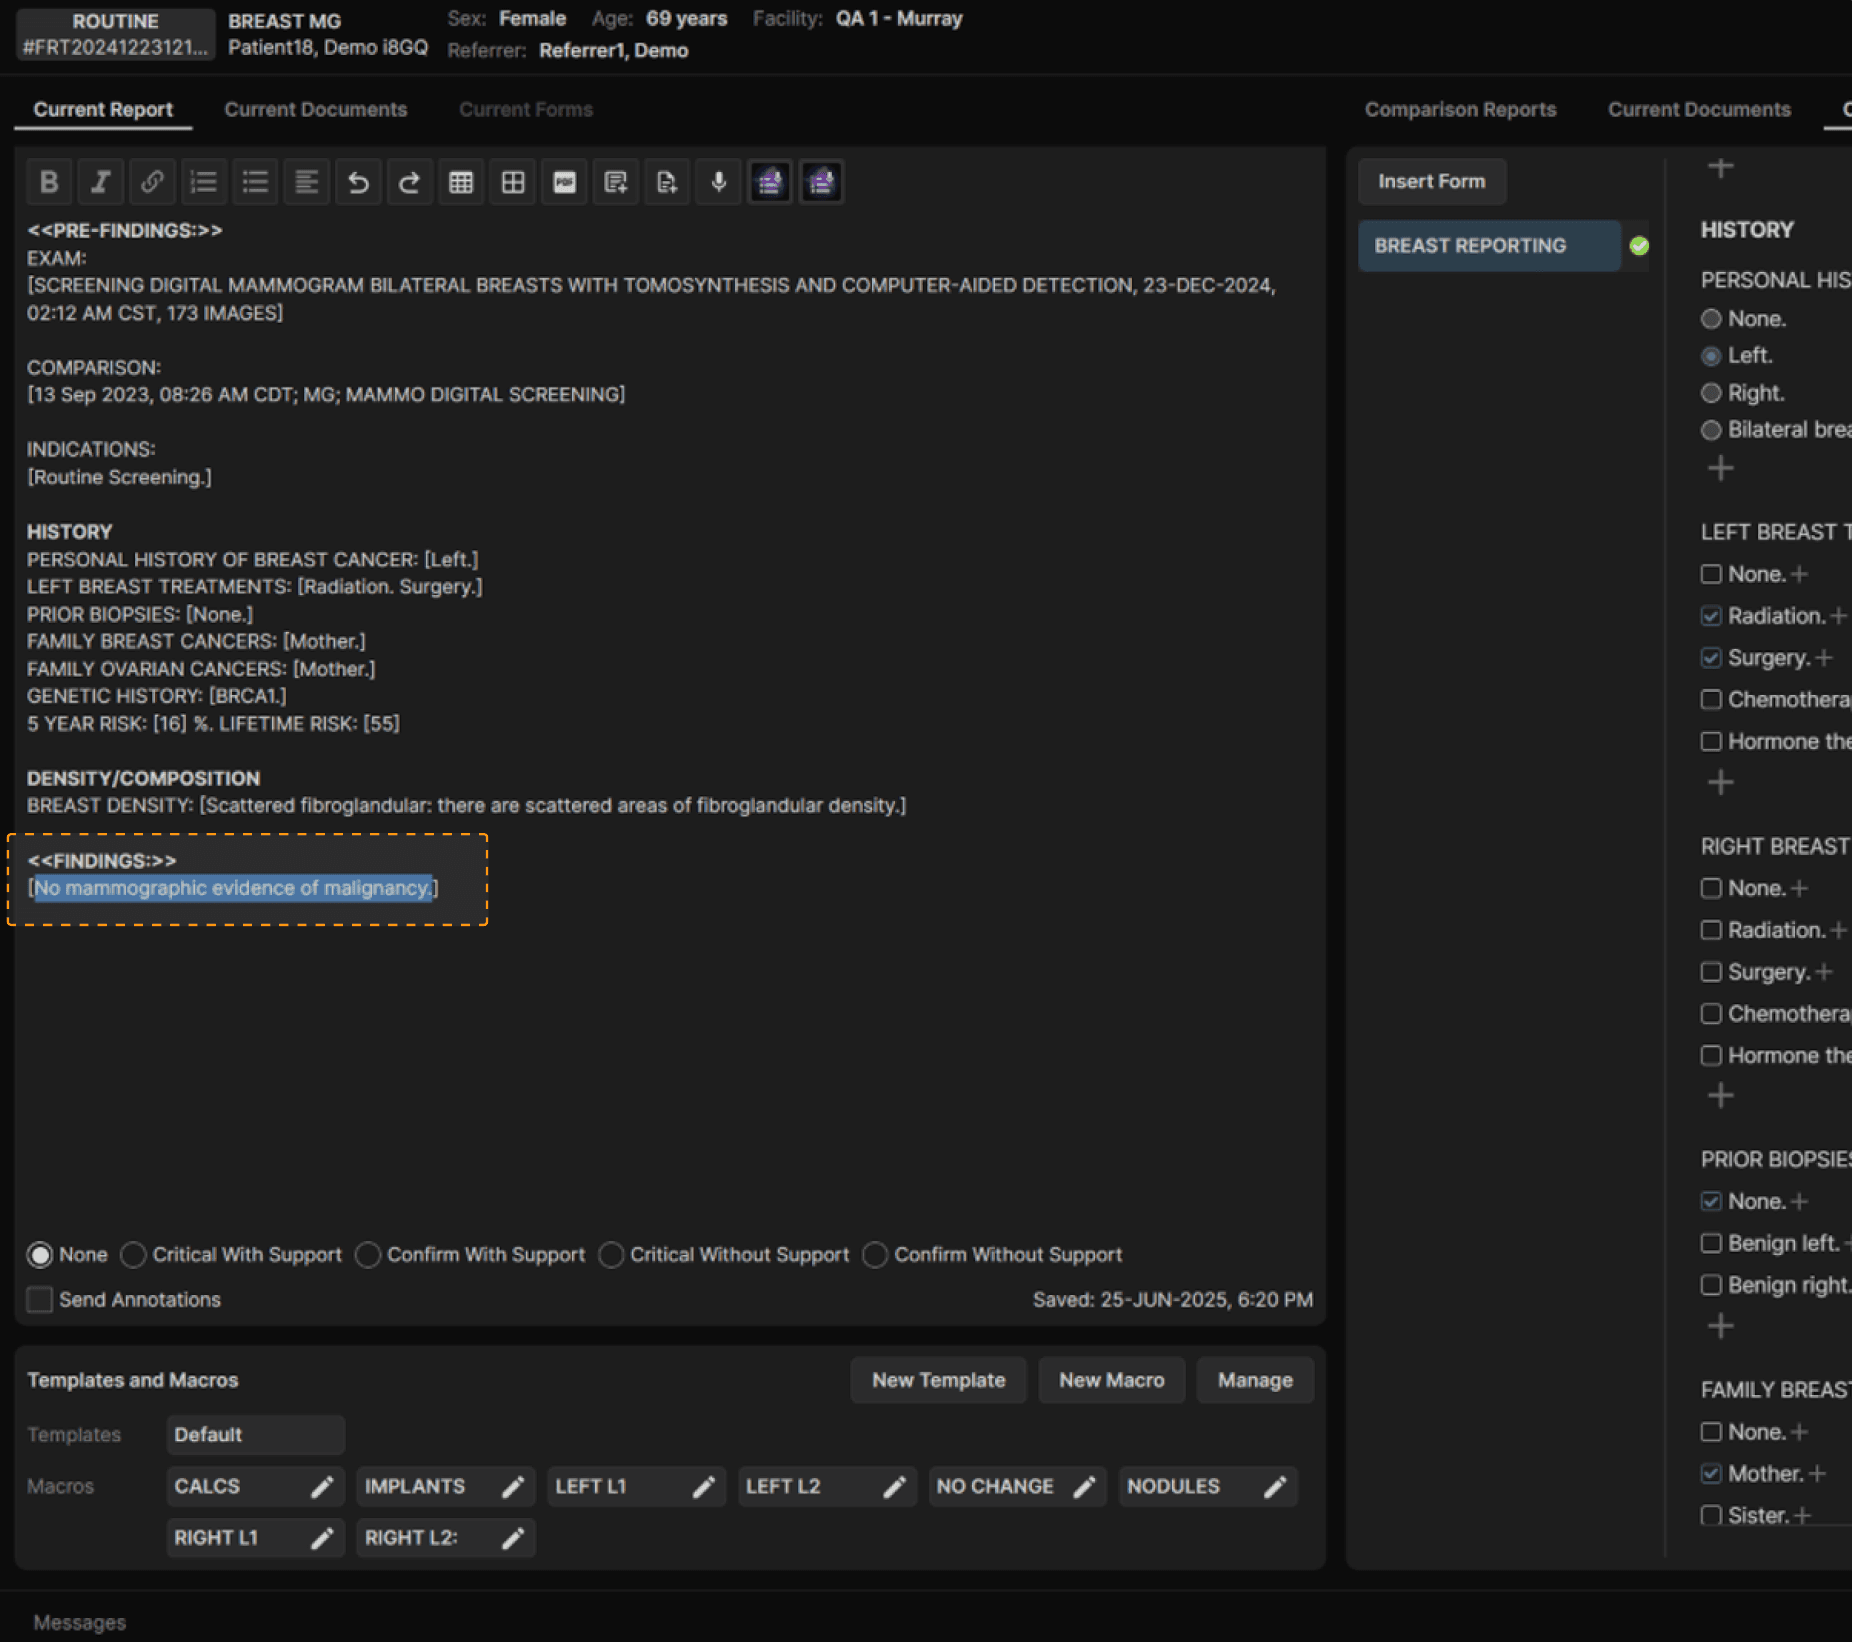Edit the NODULES macro pencil icon

pyautogui.click(x=1275, y=1487)
